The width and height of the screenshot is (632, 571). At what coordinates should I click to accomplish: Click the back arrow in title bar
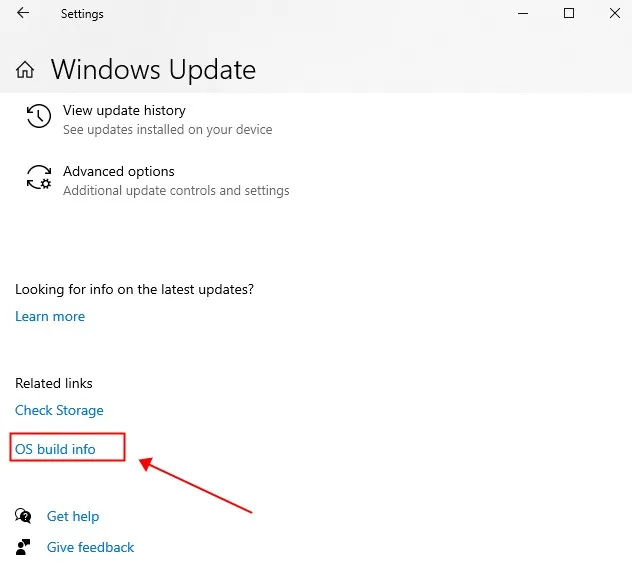pos(23,14)
